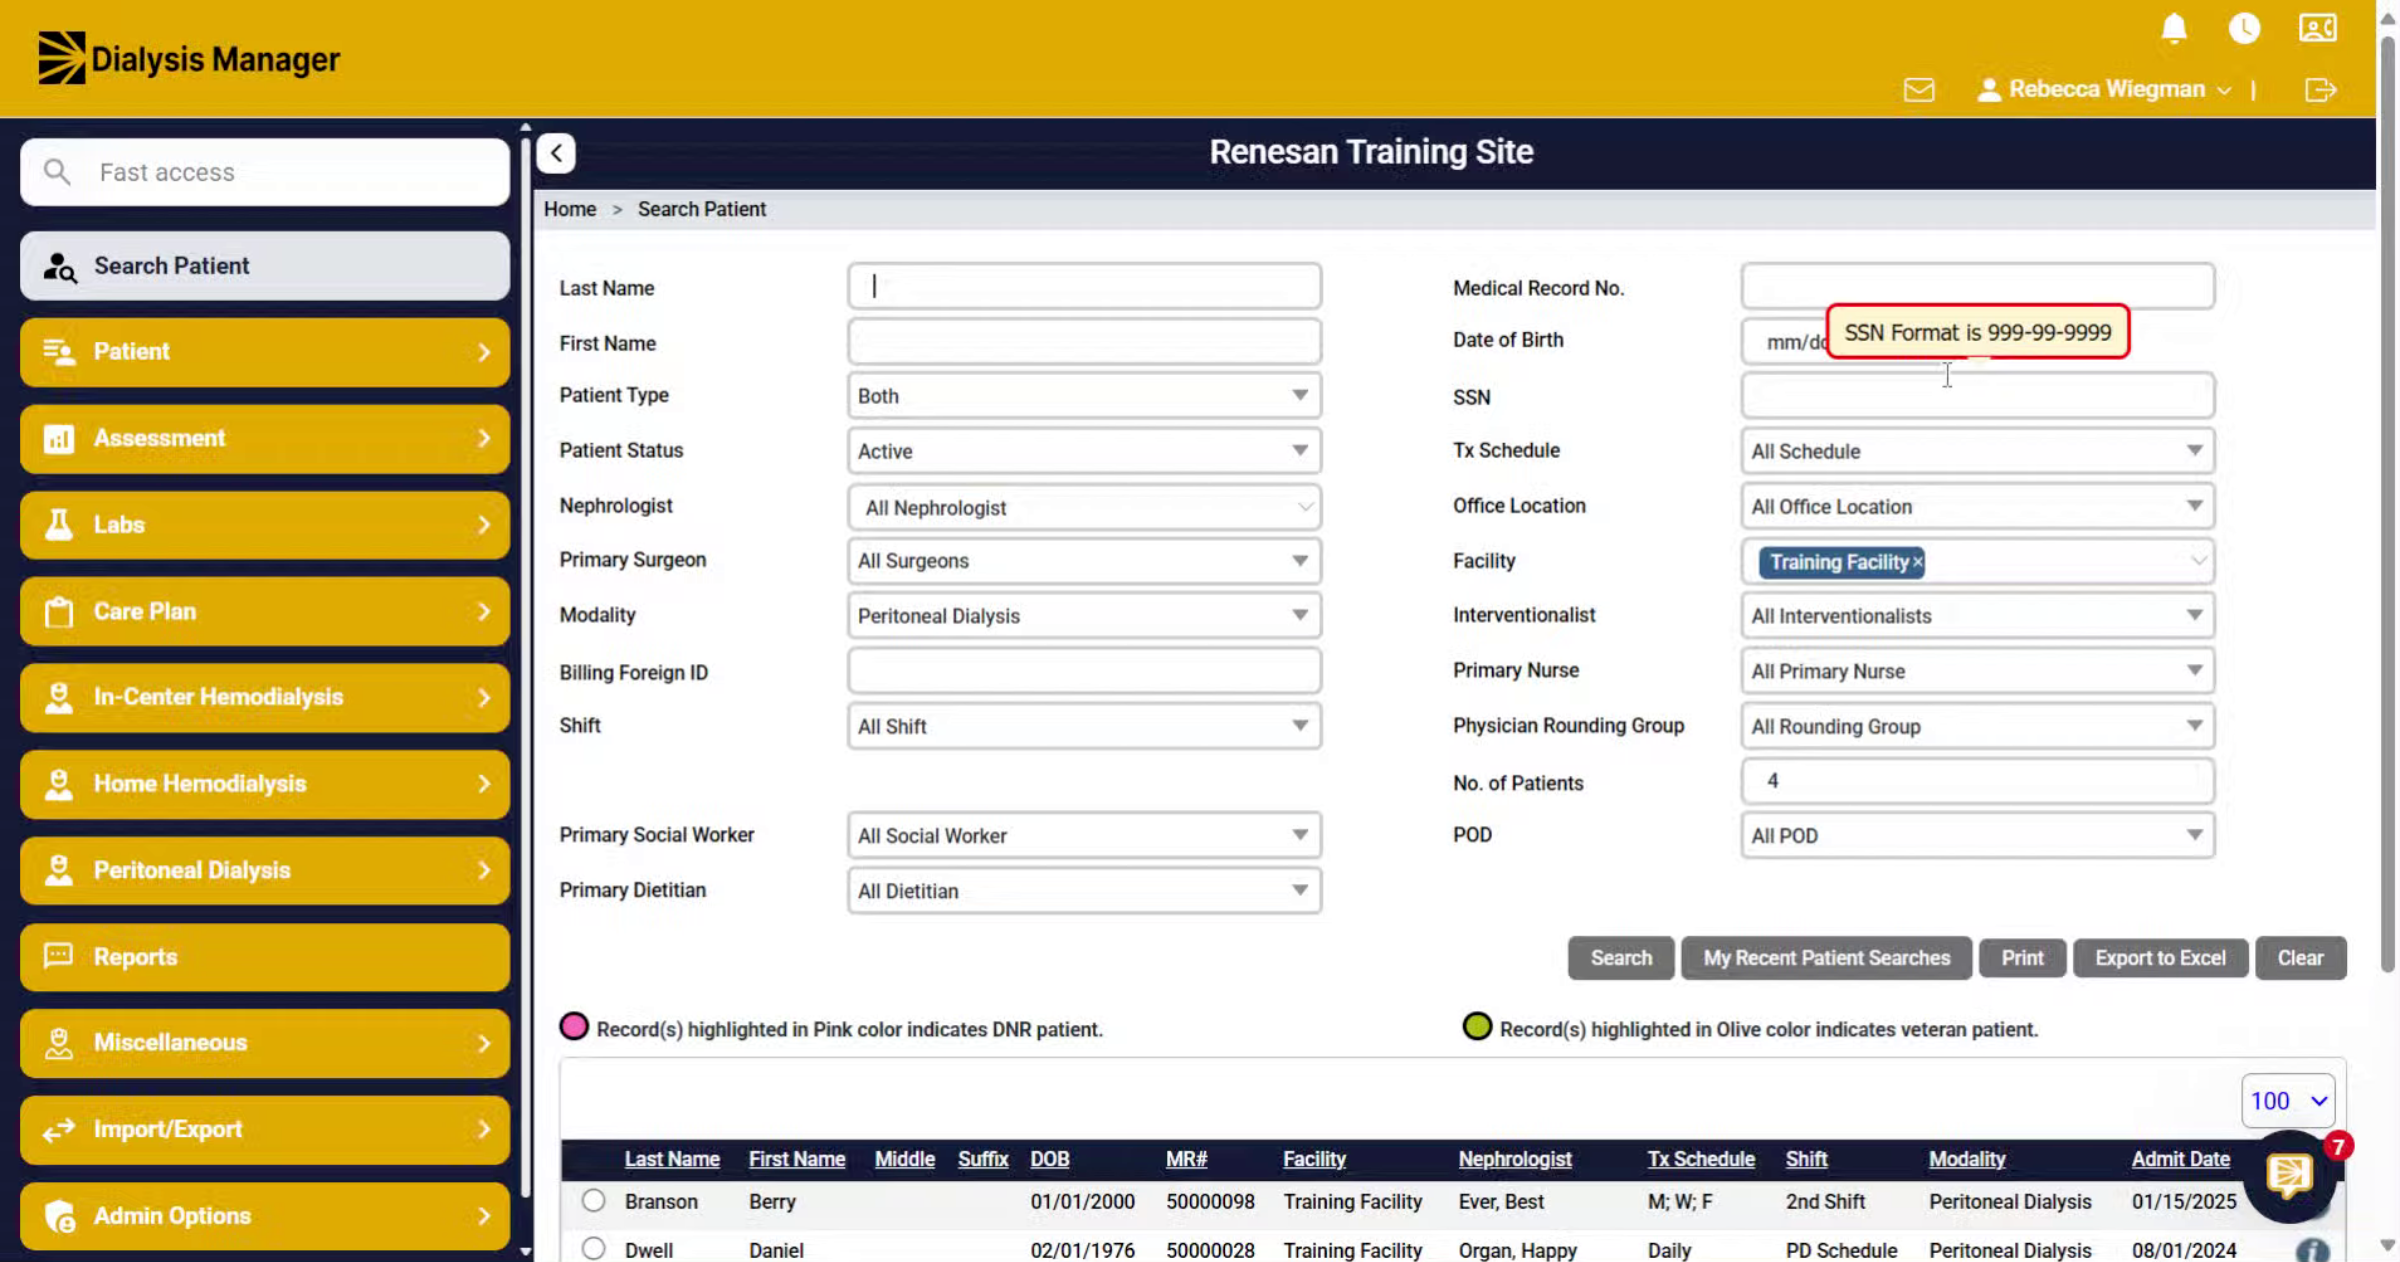2400x1262 pixels.
Task: Click the pink DNR legend circle
Action: (574, 1027)
